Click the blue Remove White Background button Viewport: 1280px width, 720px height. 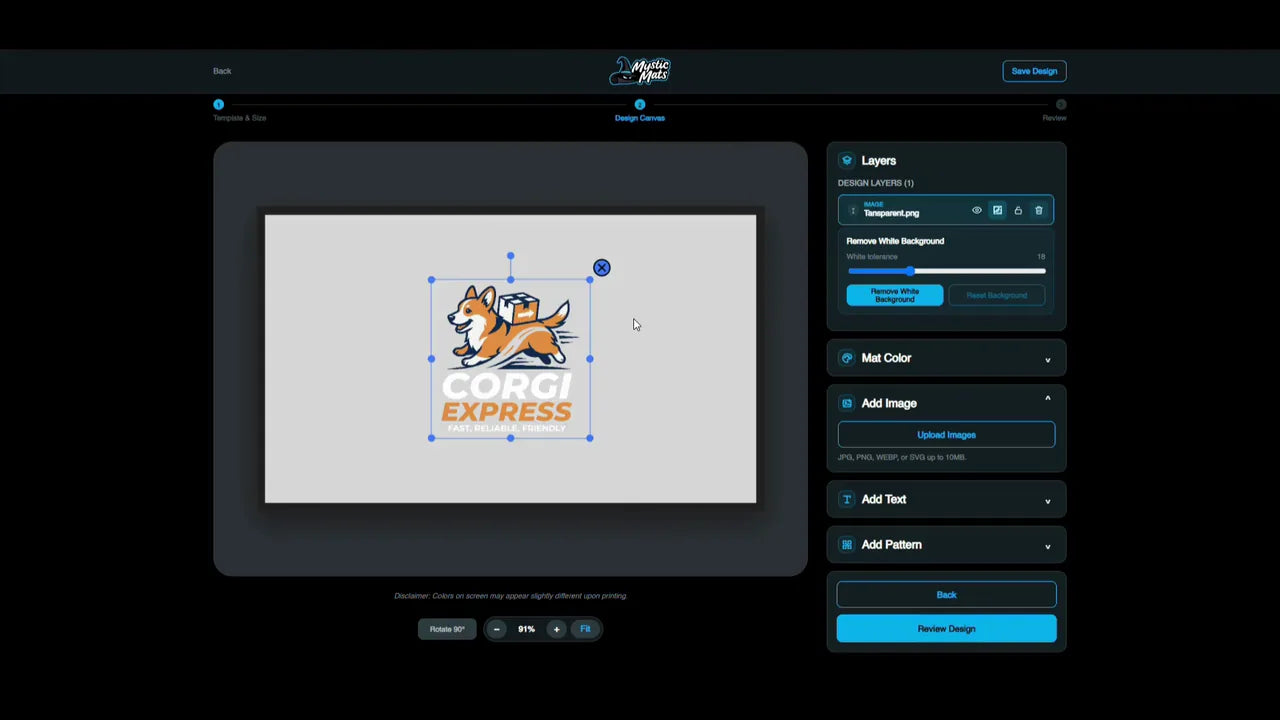[895, 295]
